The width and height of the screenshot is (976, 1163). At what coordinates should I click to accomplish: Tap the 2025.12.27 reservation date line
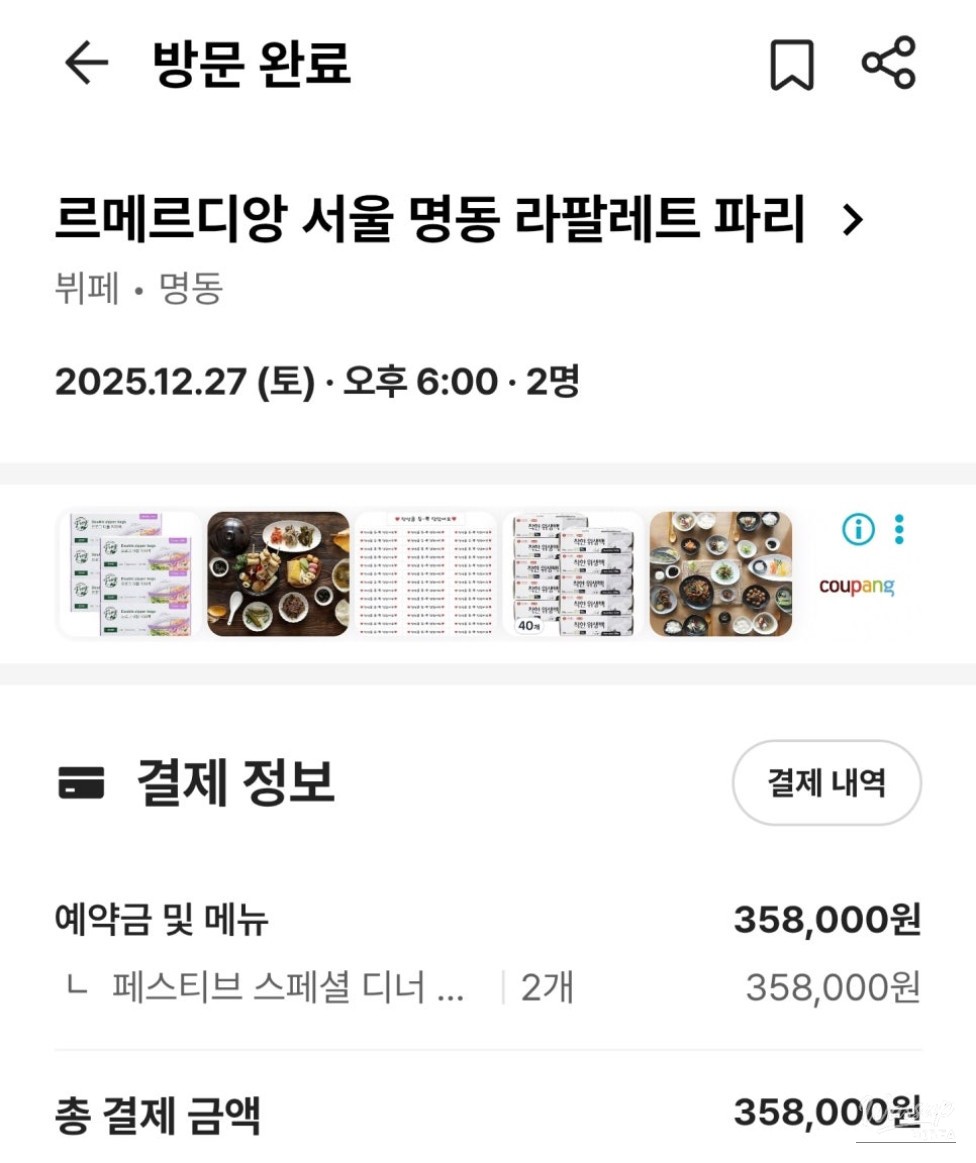[x=316, y=382]
